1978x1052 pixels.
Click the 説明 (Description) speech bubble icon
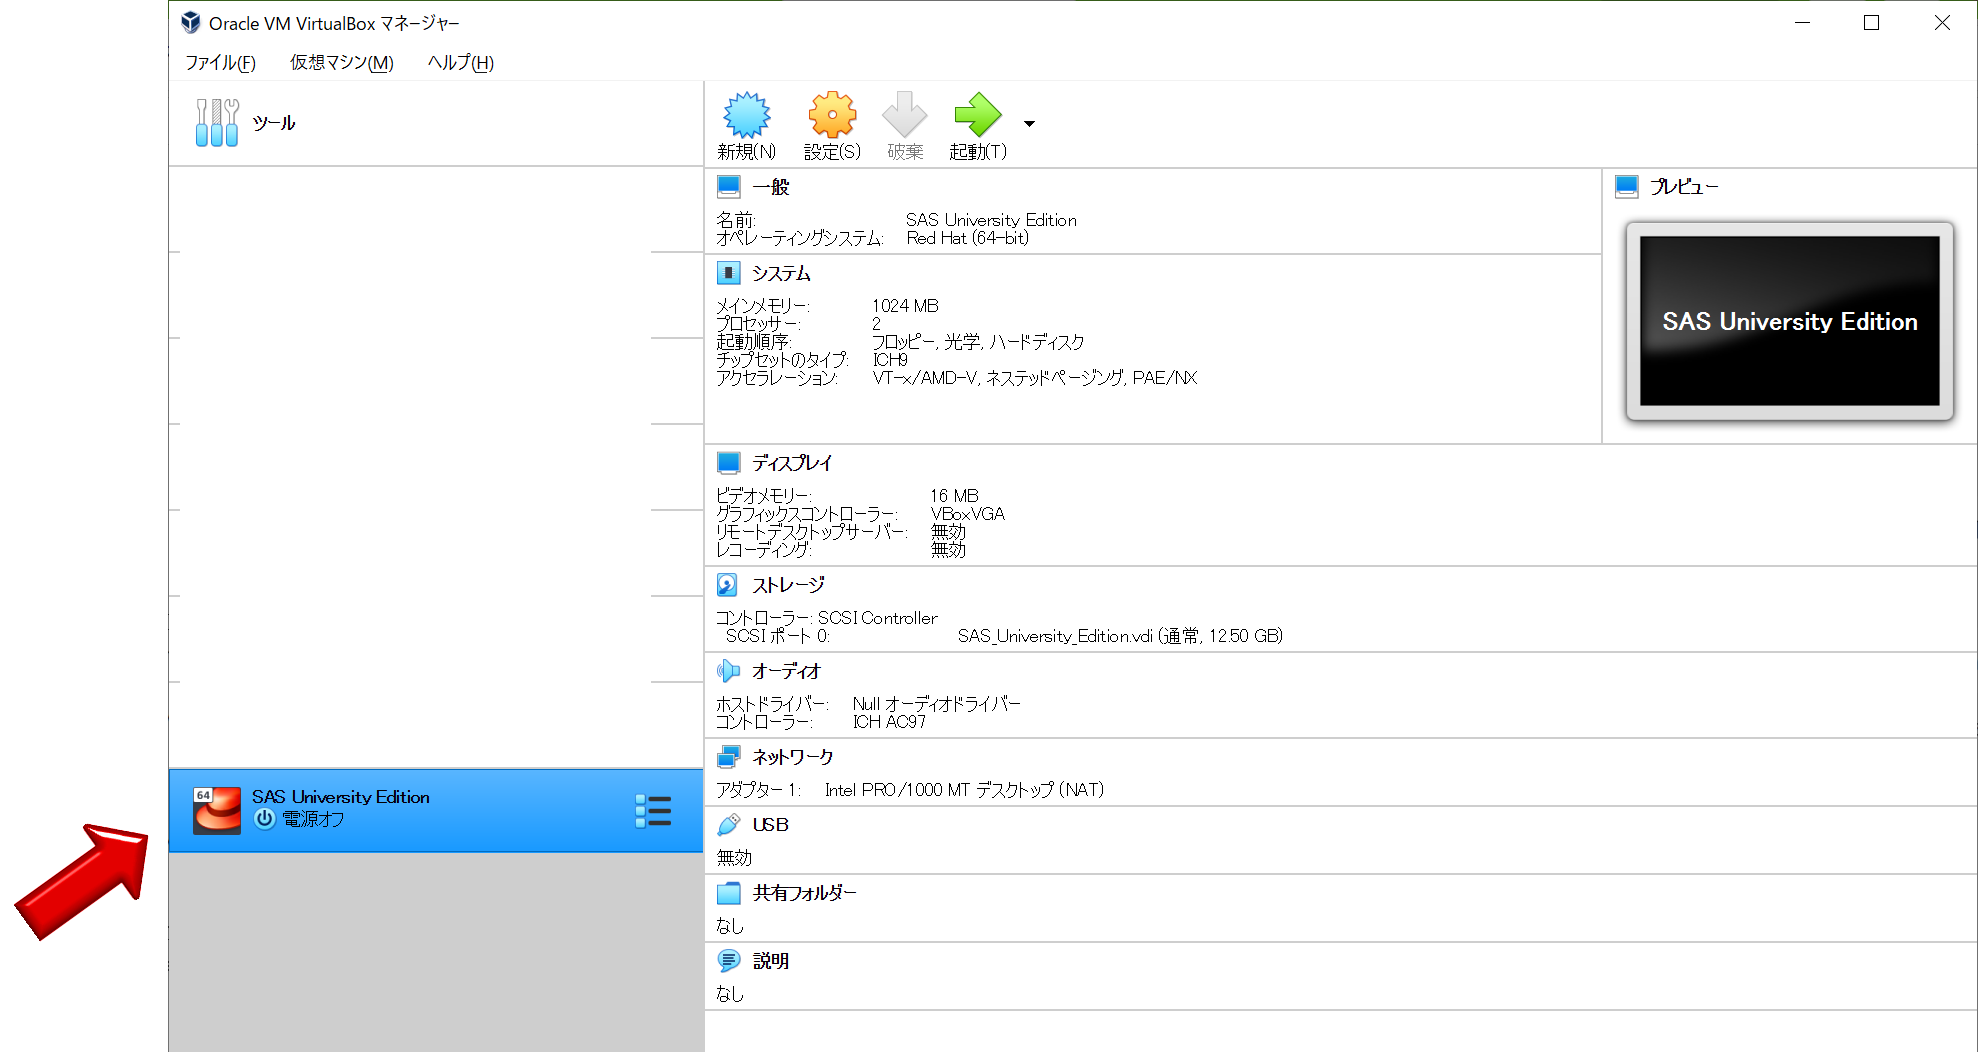click(729, 961)
